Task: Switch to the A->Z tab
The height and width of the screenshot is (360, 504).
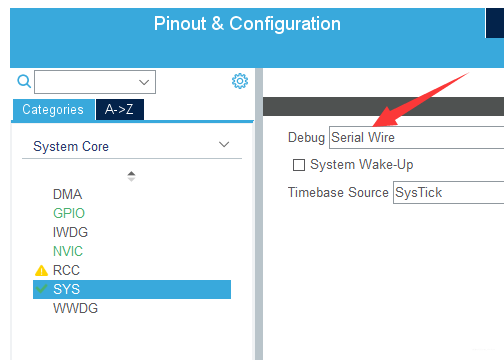Action: pyautogui.click(x=120, y=109)
